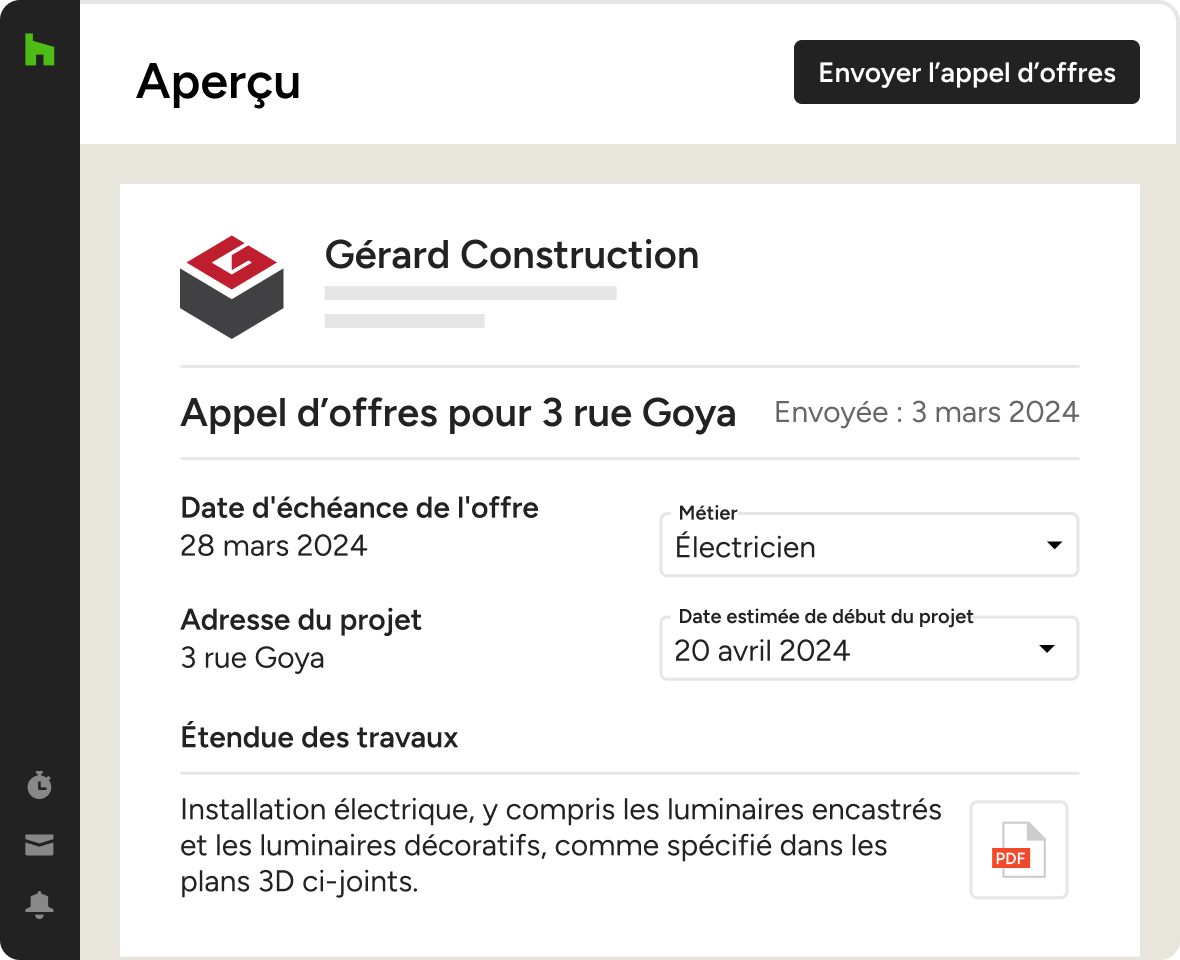Click the Installation électrique description text
Image resolution: width=1180 pixels, height=960 pixels.
tap(561, 846)
